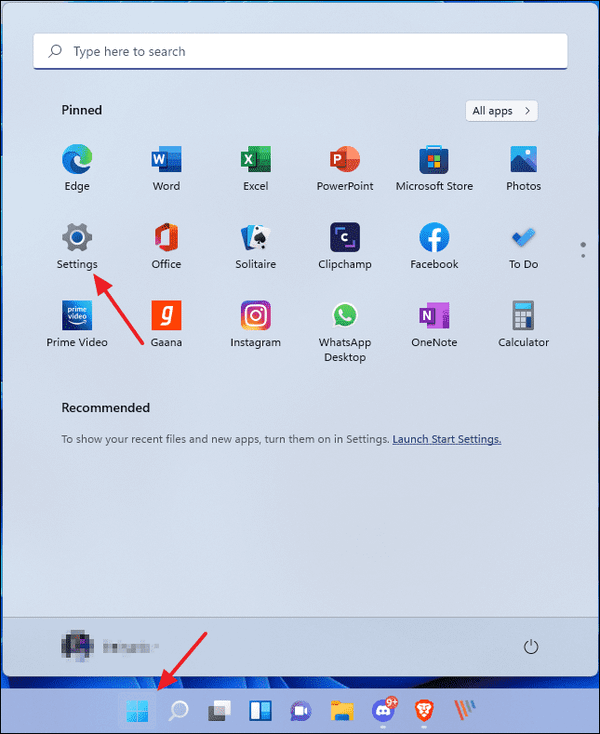Open the To Do app
This screenshot has width=600, height=734.
[523, 246]
